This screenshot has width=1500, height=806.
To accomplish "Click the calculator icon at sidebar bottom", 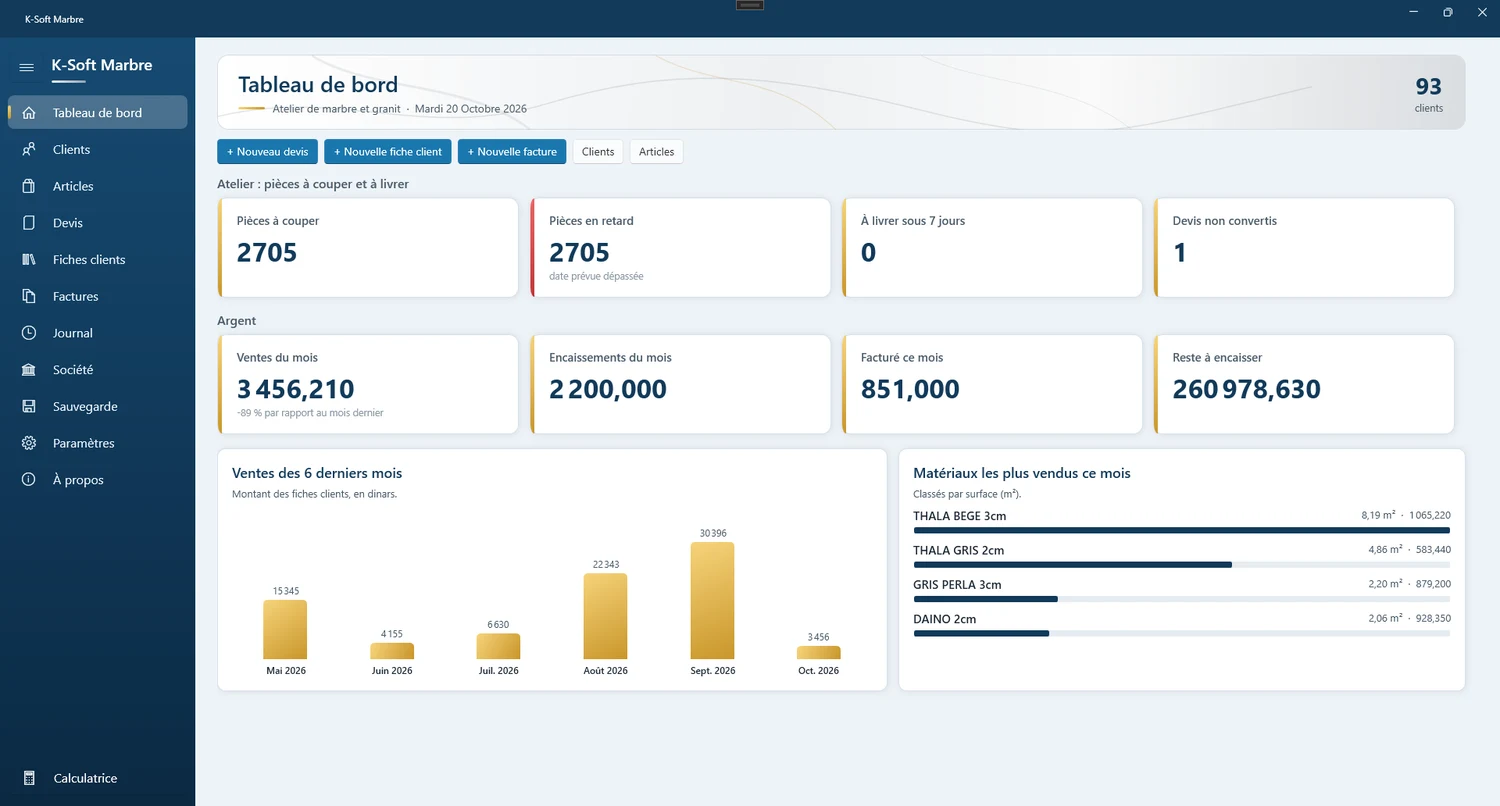I will point(29,778).
